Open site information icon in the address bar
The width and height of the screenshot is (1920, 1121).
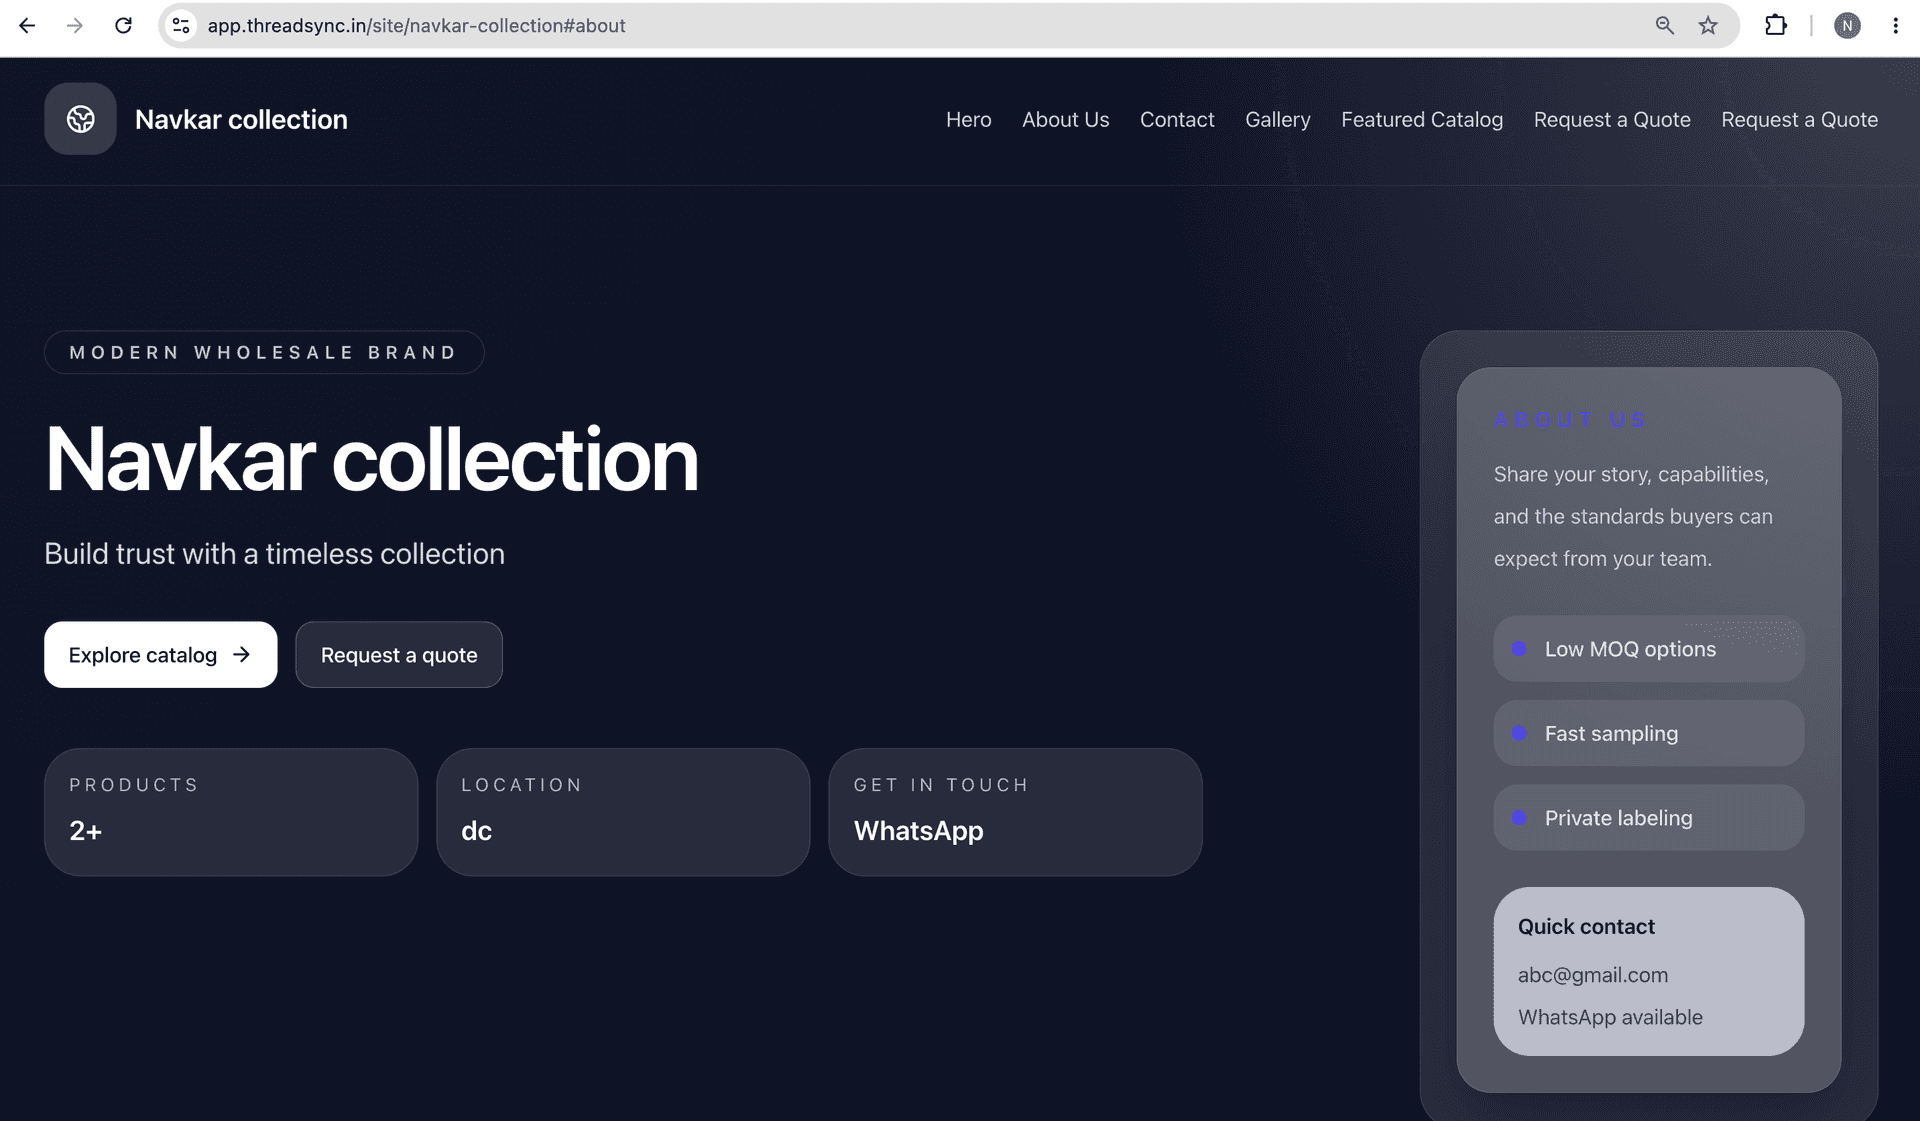click(181, 26)
